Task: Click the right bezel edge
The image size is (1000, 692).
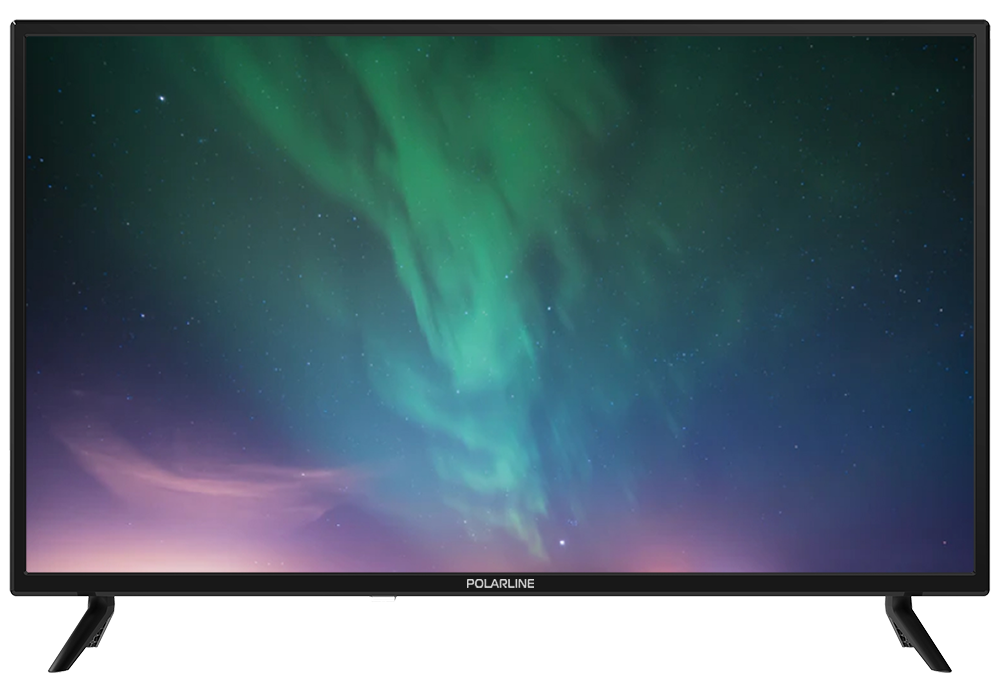Action: [980, 300]
